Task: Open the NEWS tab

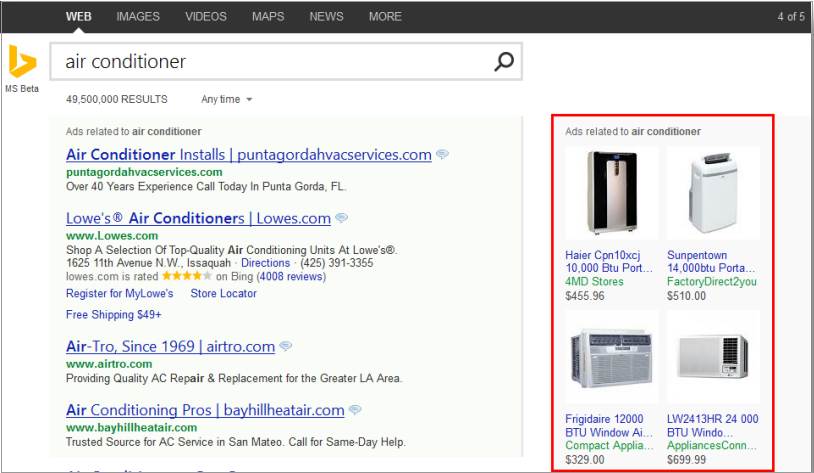Action: click(326, 17)
